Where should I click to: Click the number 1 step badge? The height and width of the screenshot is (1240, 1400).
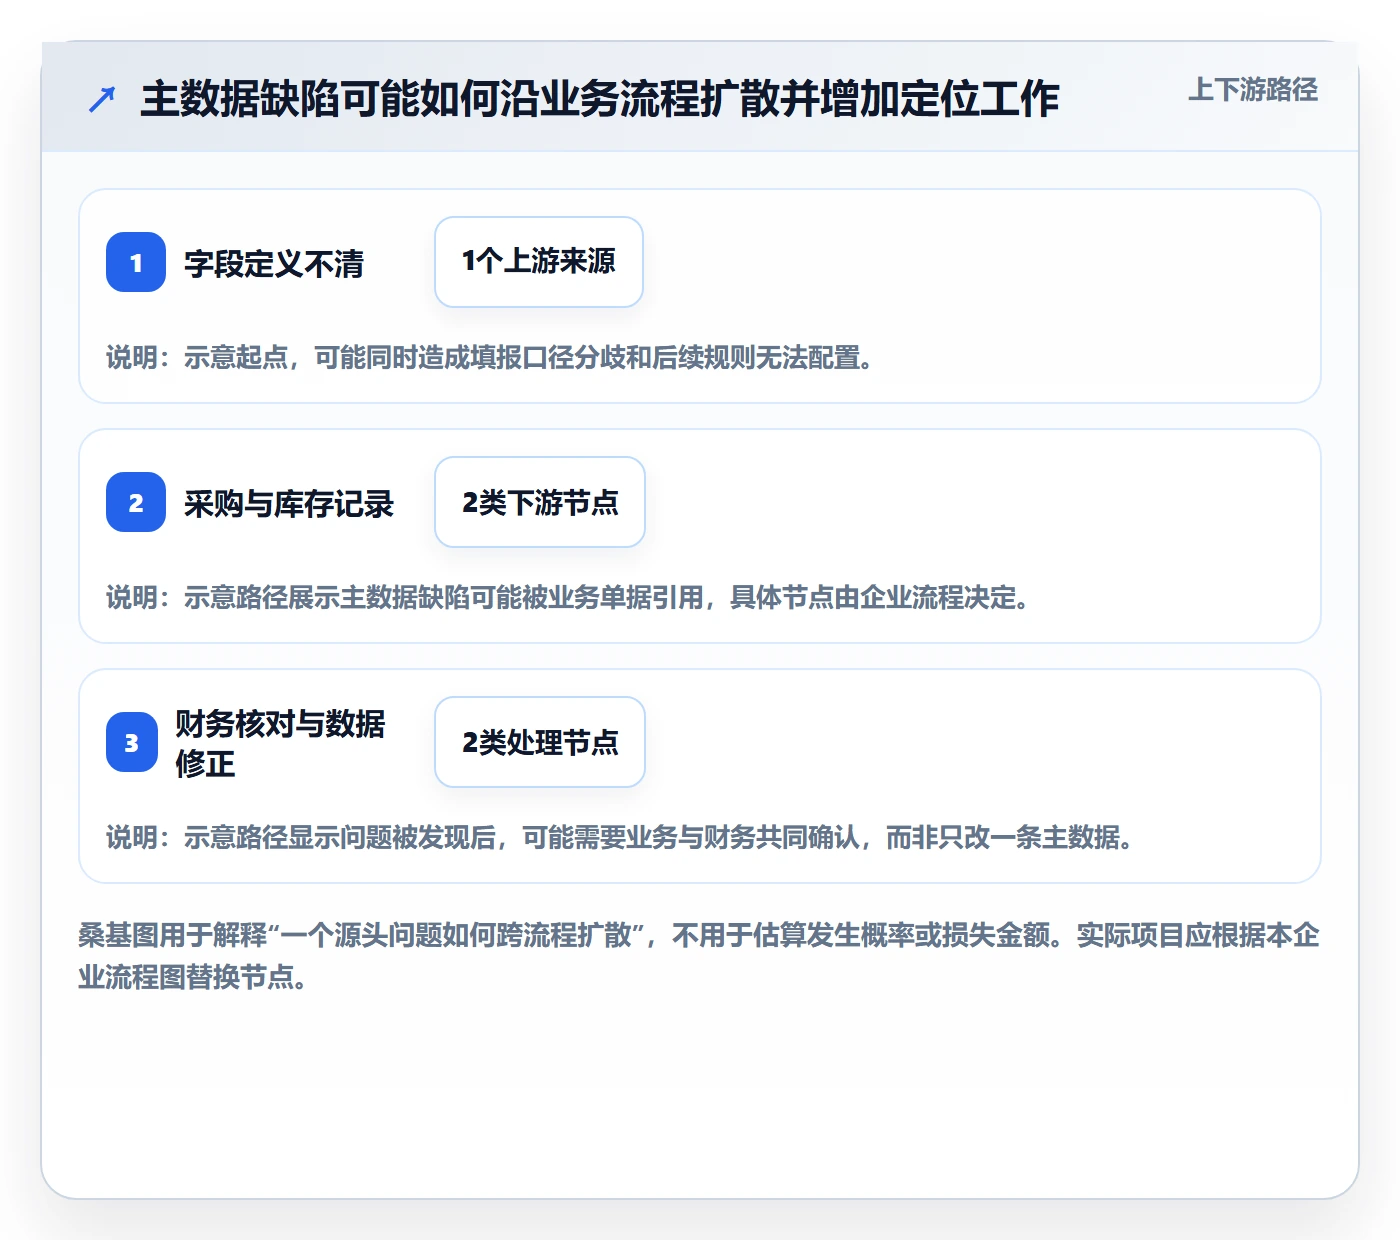(136, 262)
